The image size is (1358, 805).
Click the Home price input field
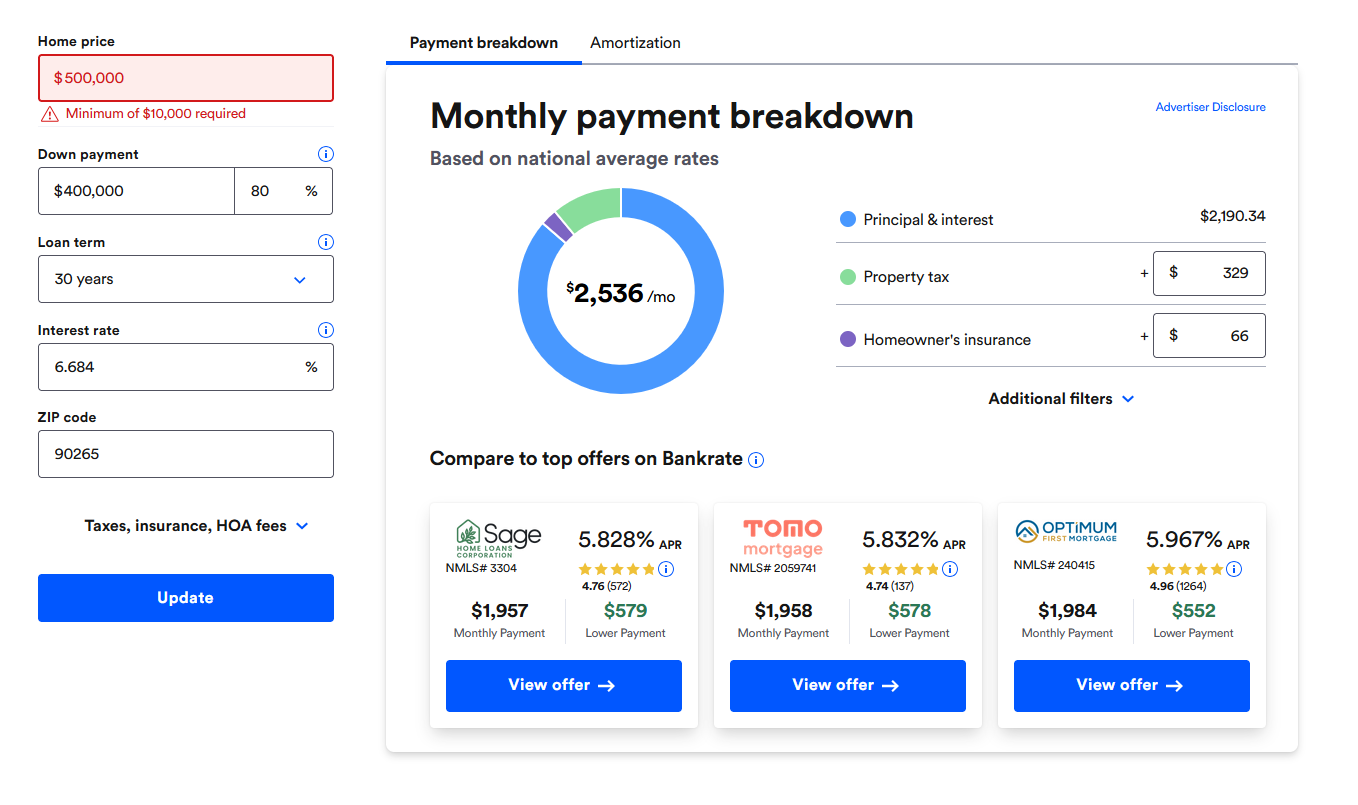(x=186, y=78)
